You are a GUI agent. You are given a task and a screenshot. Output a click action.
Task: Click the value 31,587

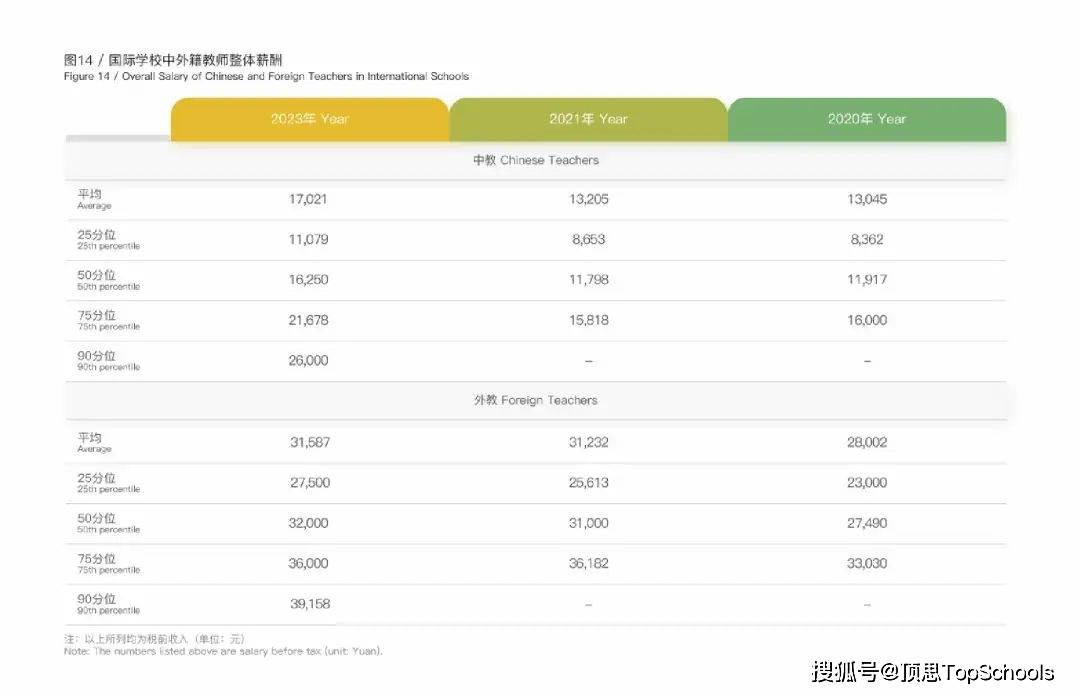[x=309, y=442]
